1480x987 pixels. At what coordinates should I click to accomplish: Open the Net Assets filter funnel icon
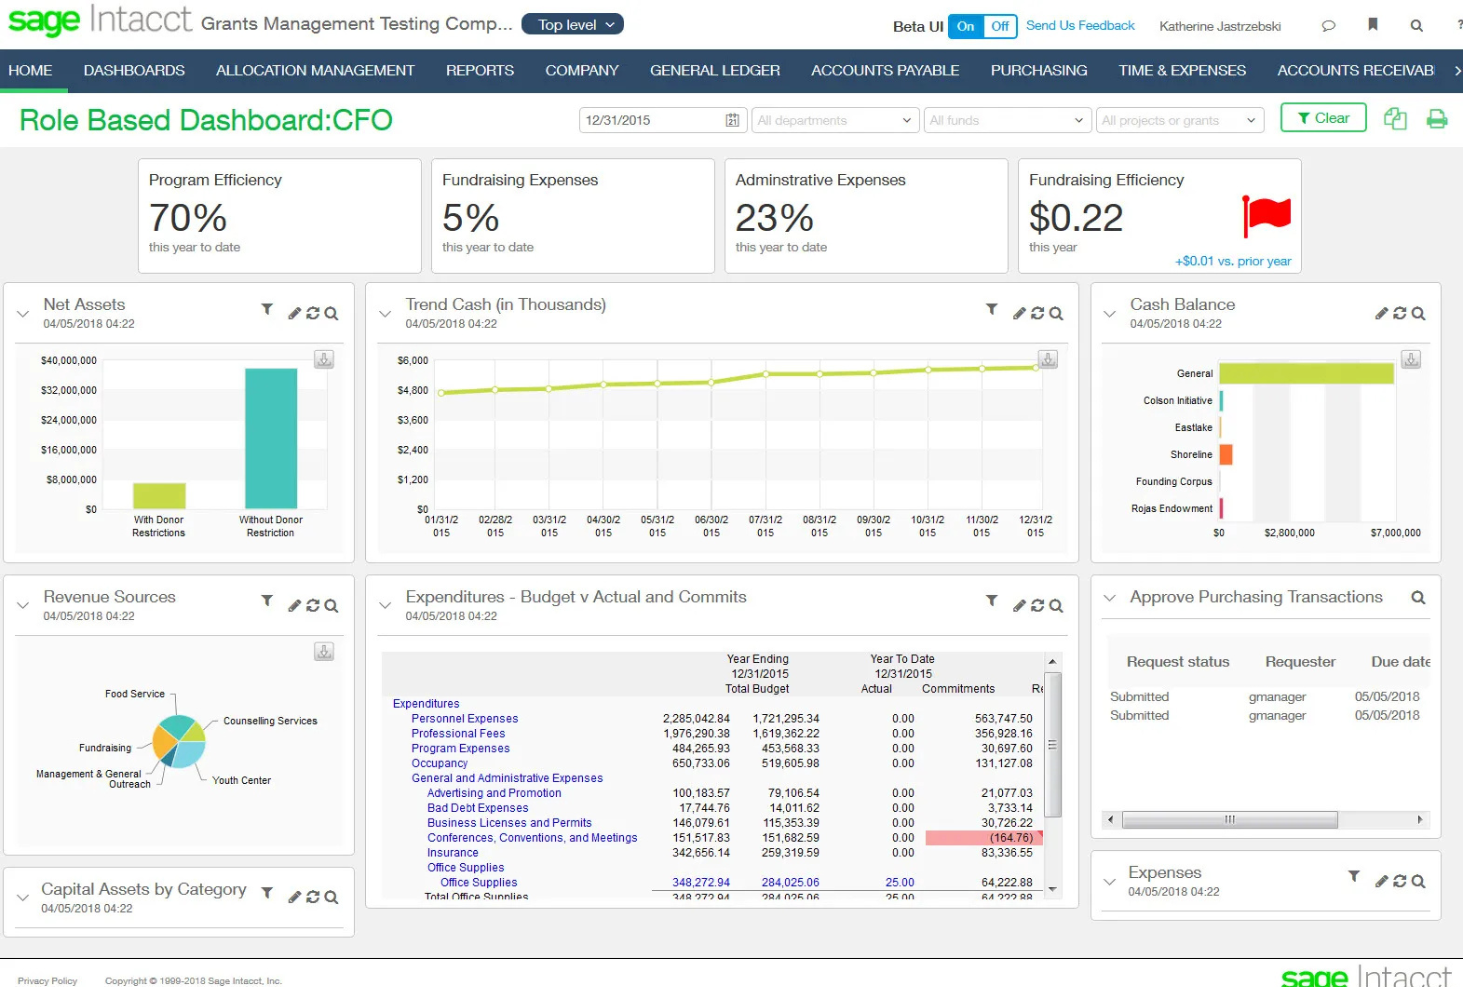pyautogui.click(x=267, y=311)
